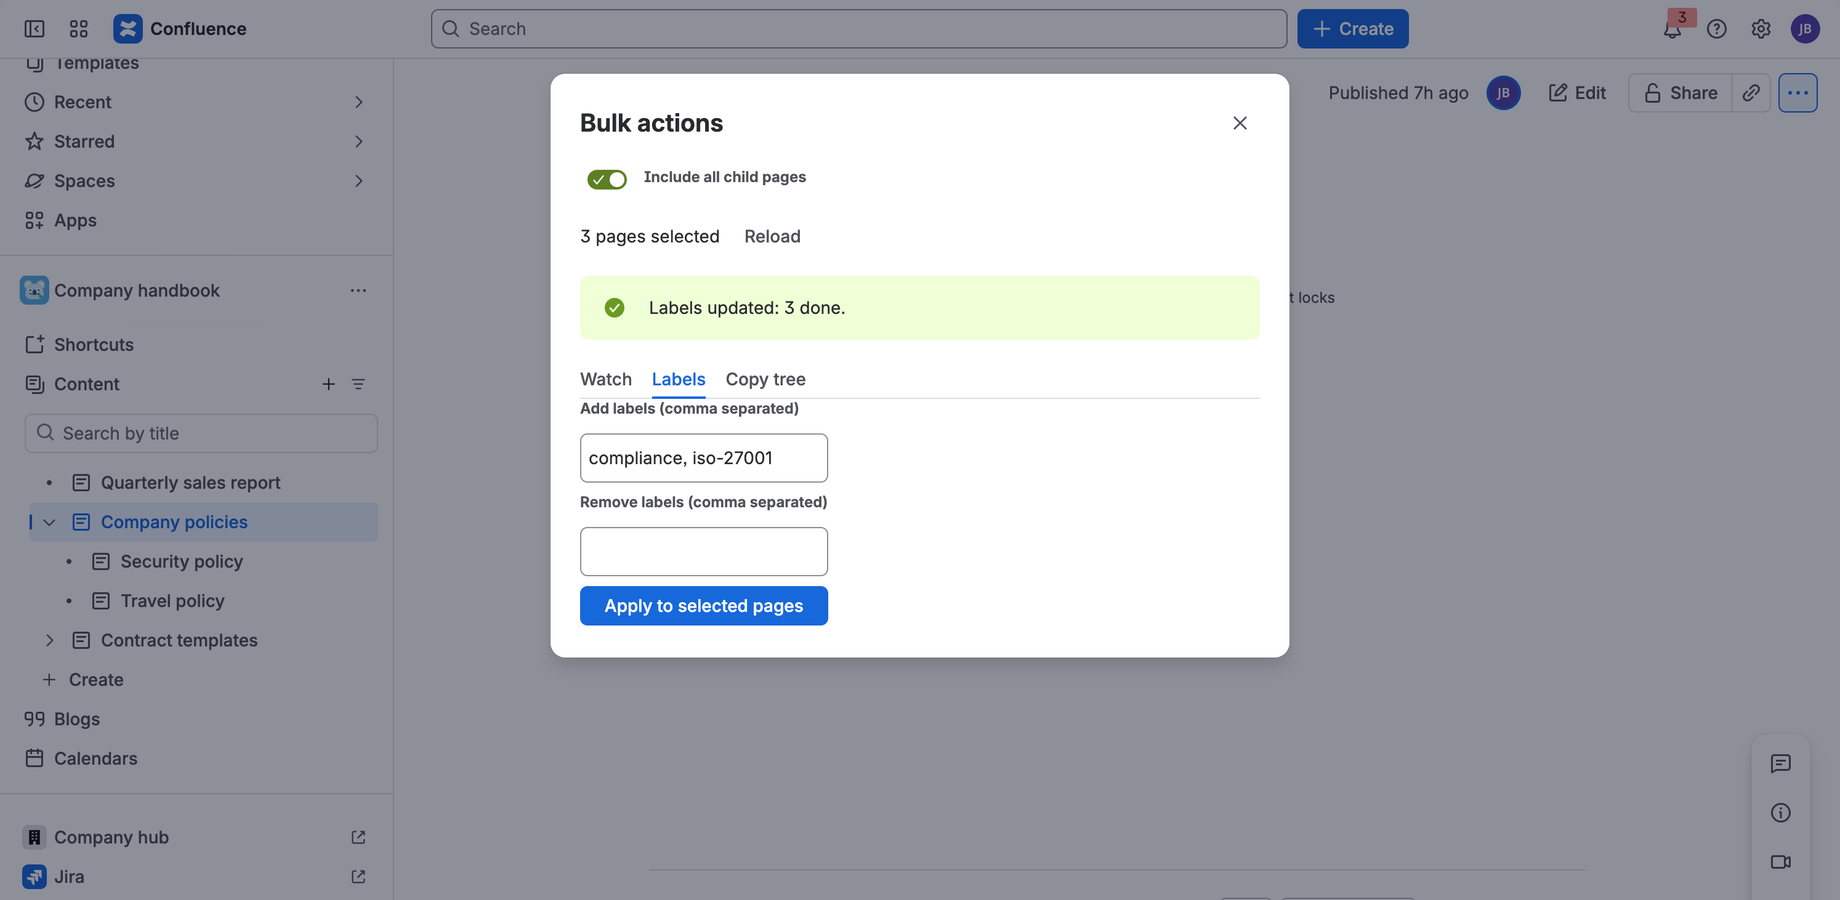1840x900 pixels.
Task: Click the Share button
Action: [x=1680, y=93]
